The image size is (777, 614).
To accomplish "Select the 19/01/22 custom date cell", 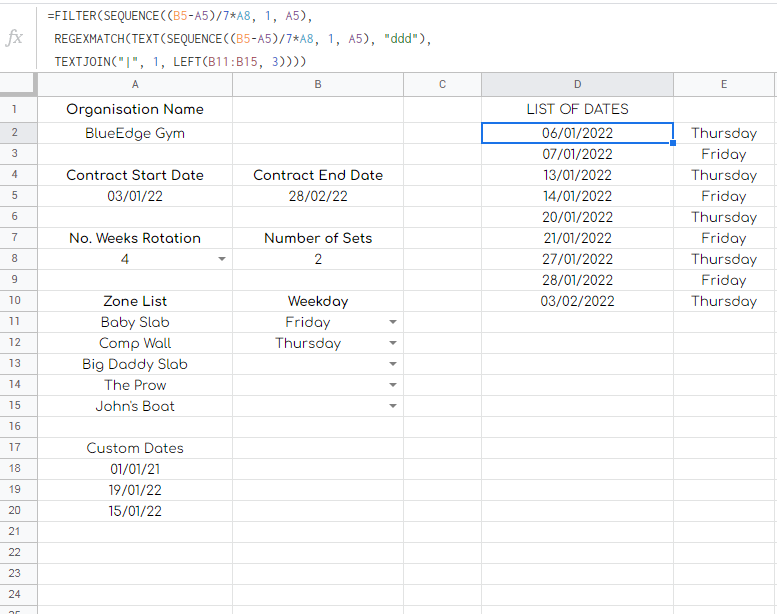I will (x=135, y=490).
